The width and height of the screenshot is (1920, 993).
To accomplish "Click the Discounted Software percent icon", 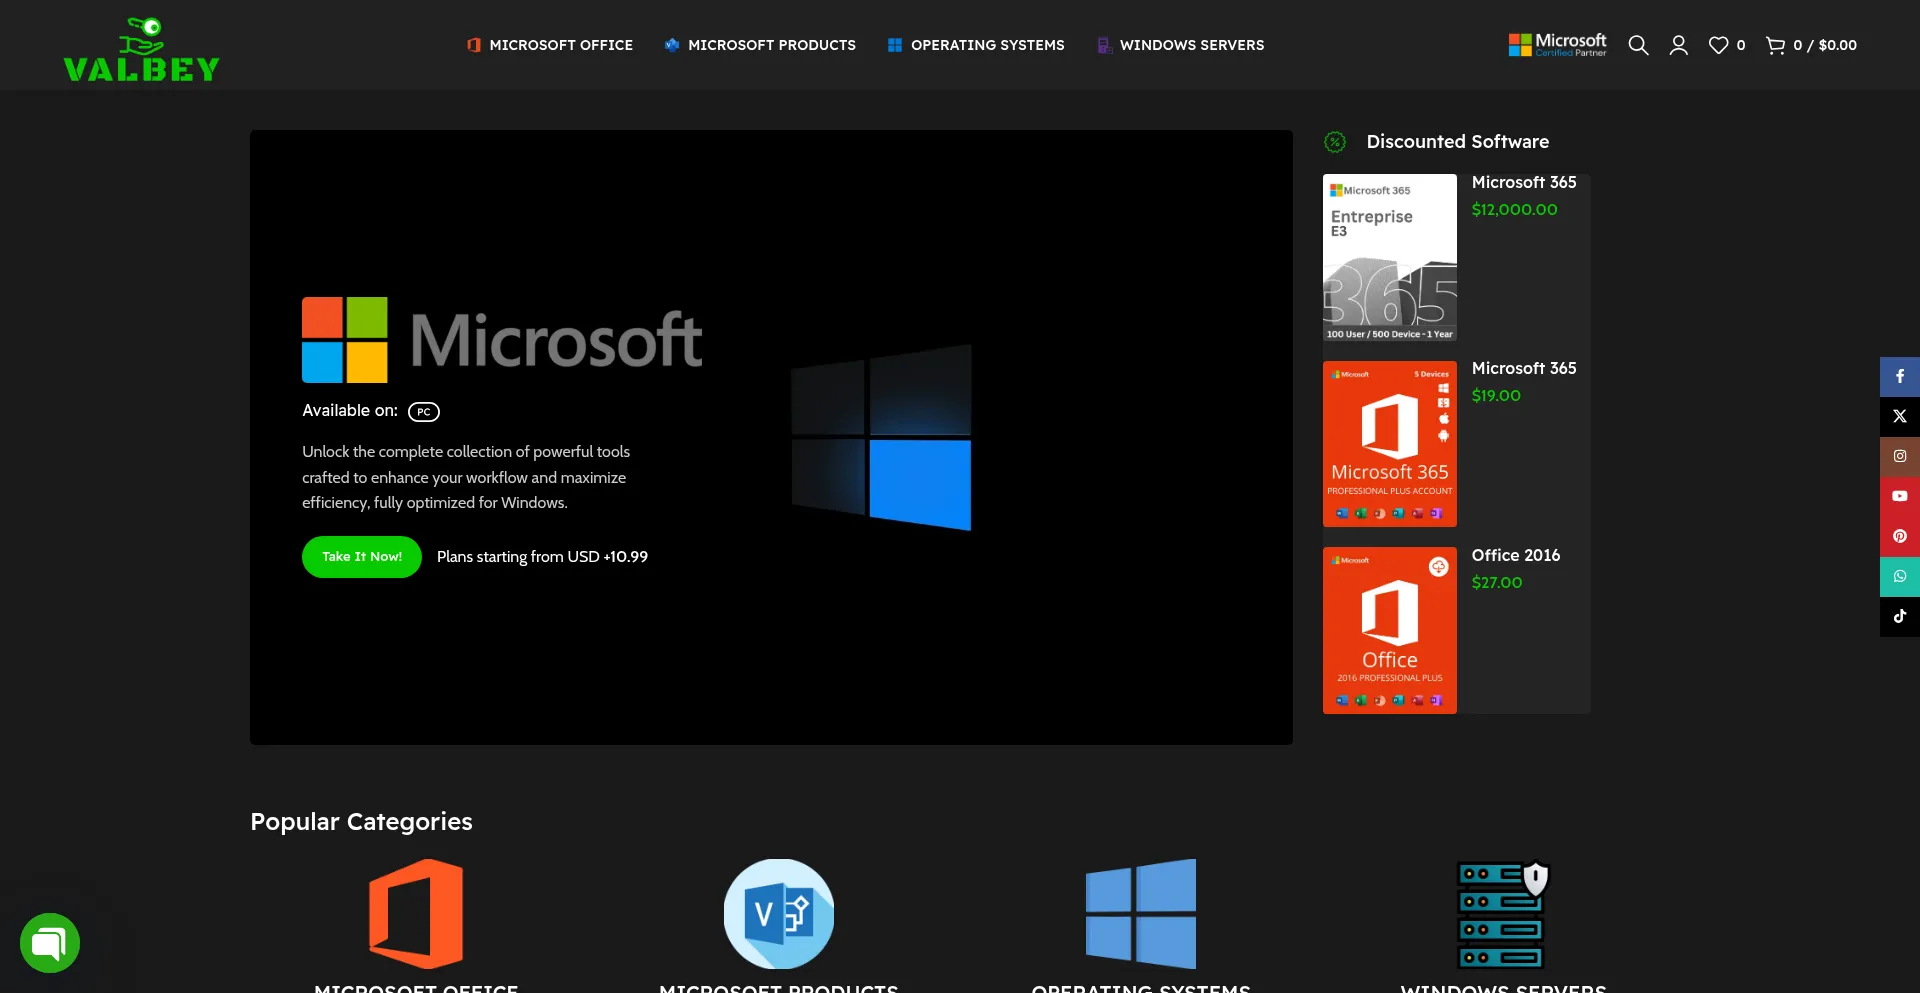I will click(1335, 142).
